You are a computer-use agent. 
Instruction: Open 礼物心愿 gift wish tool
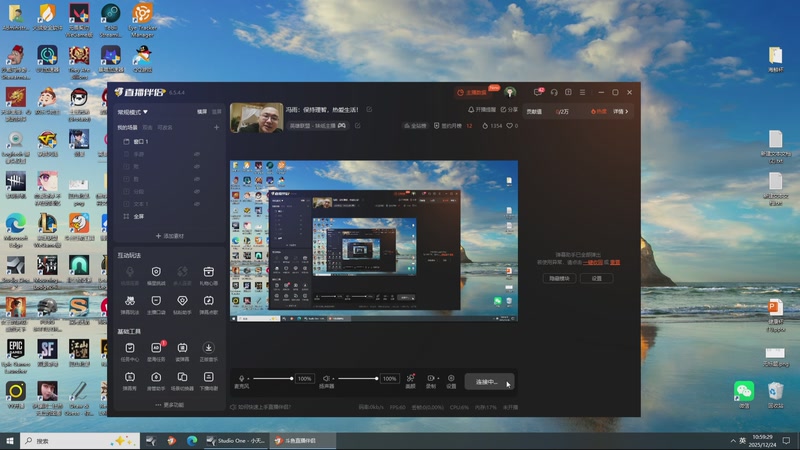(208, 275)
